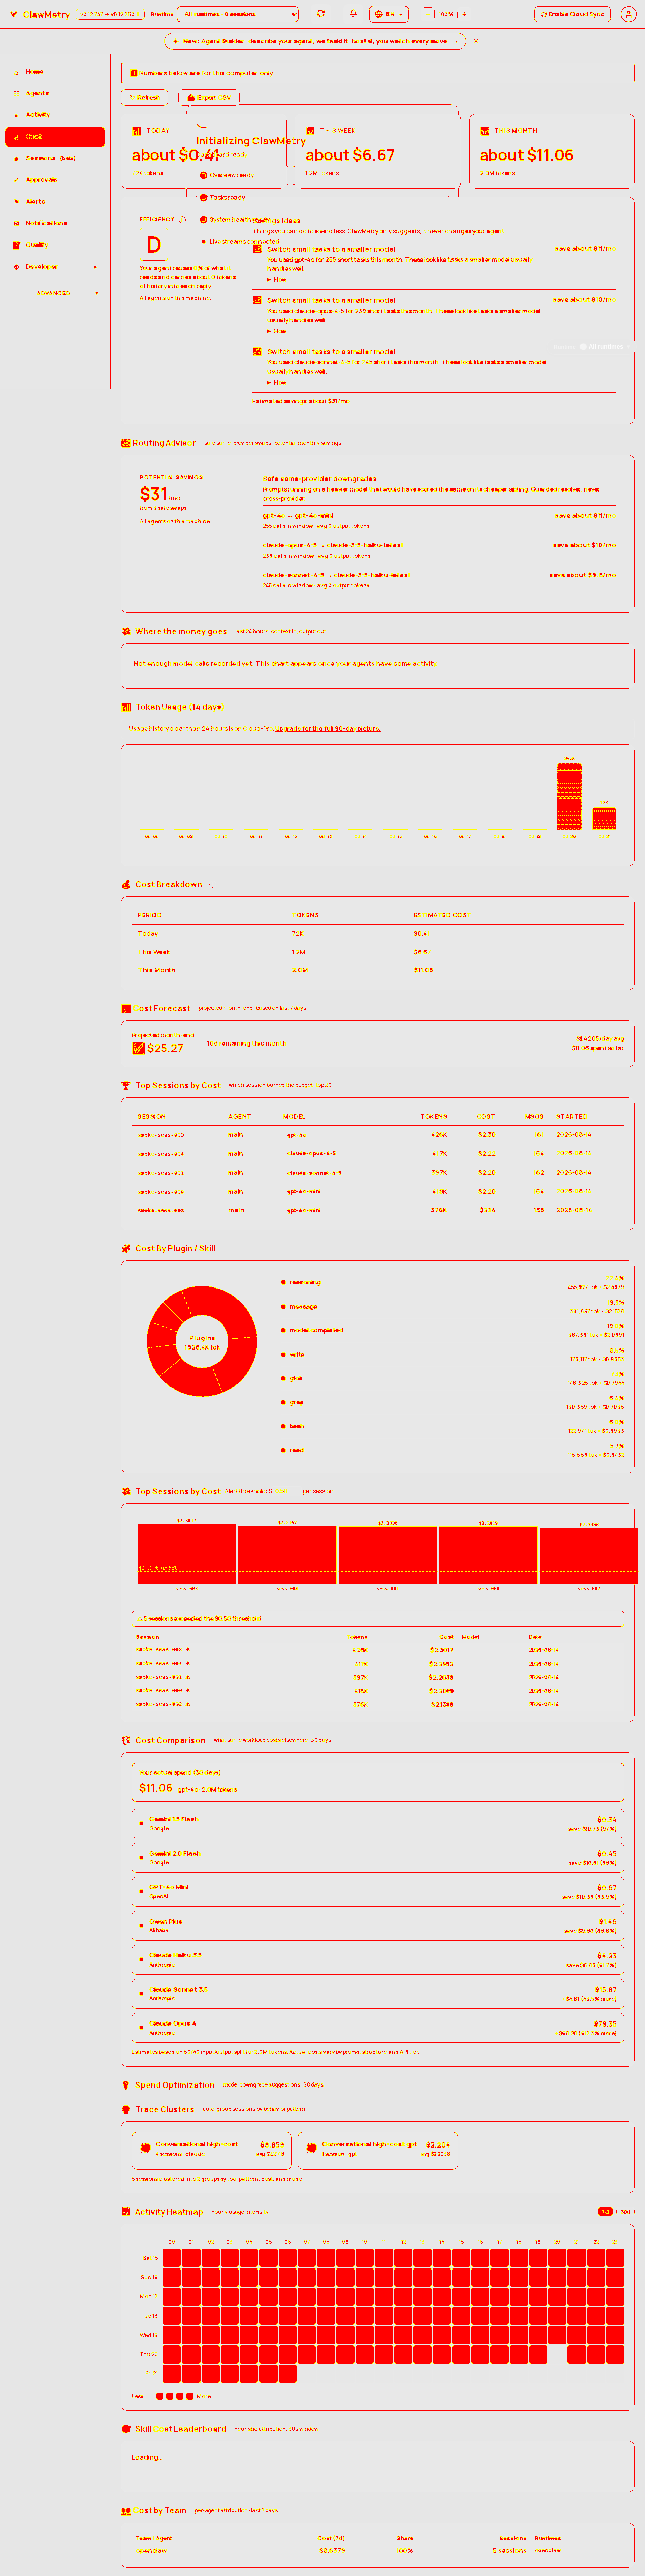The image size is (645, 2576).
Task: Click the Quality icon in the sidebar
Action: click(x=16, y=245)
